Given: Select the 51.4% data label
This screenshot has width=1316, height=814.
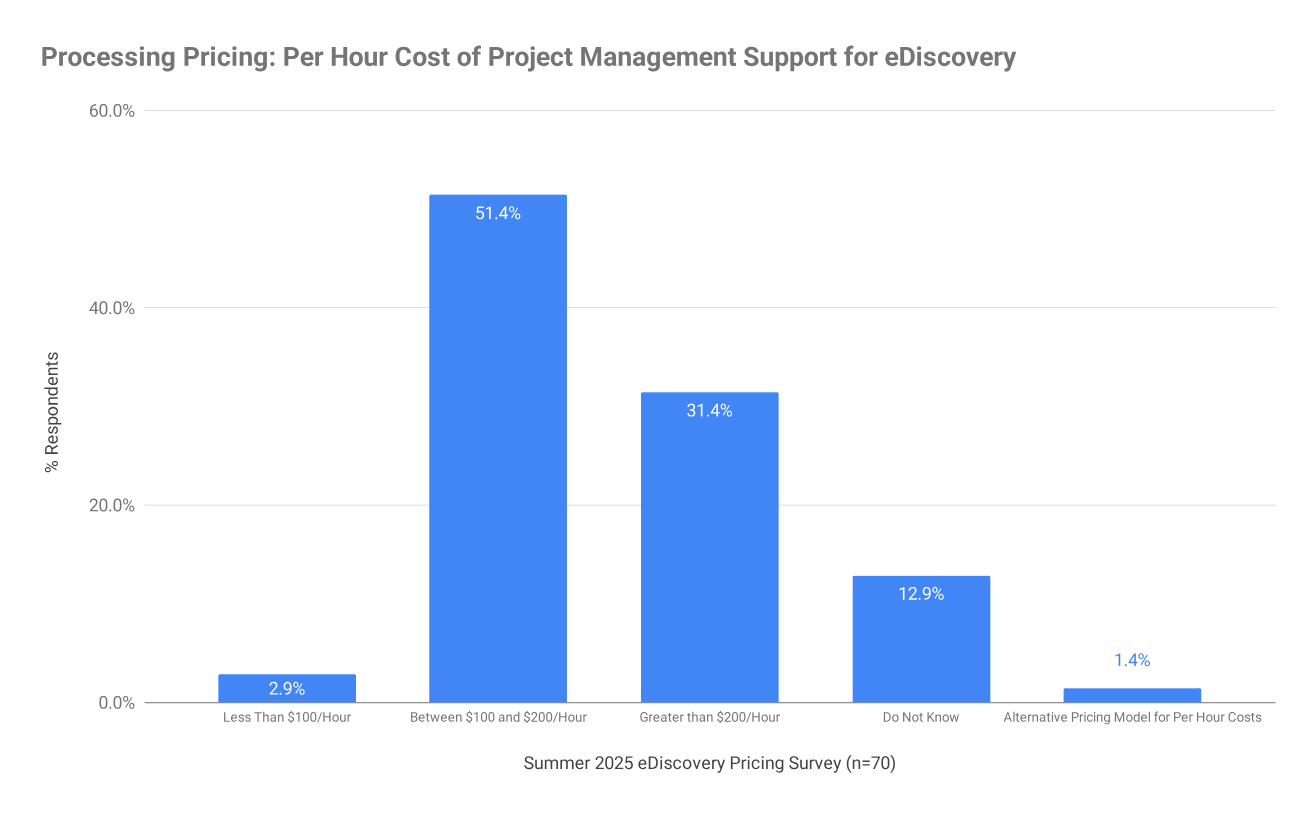Looking at the screenshot, I should tap(497, 213).
